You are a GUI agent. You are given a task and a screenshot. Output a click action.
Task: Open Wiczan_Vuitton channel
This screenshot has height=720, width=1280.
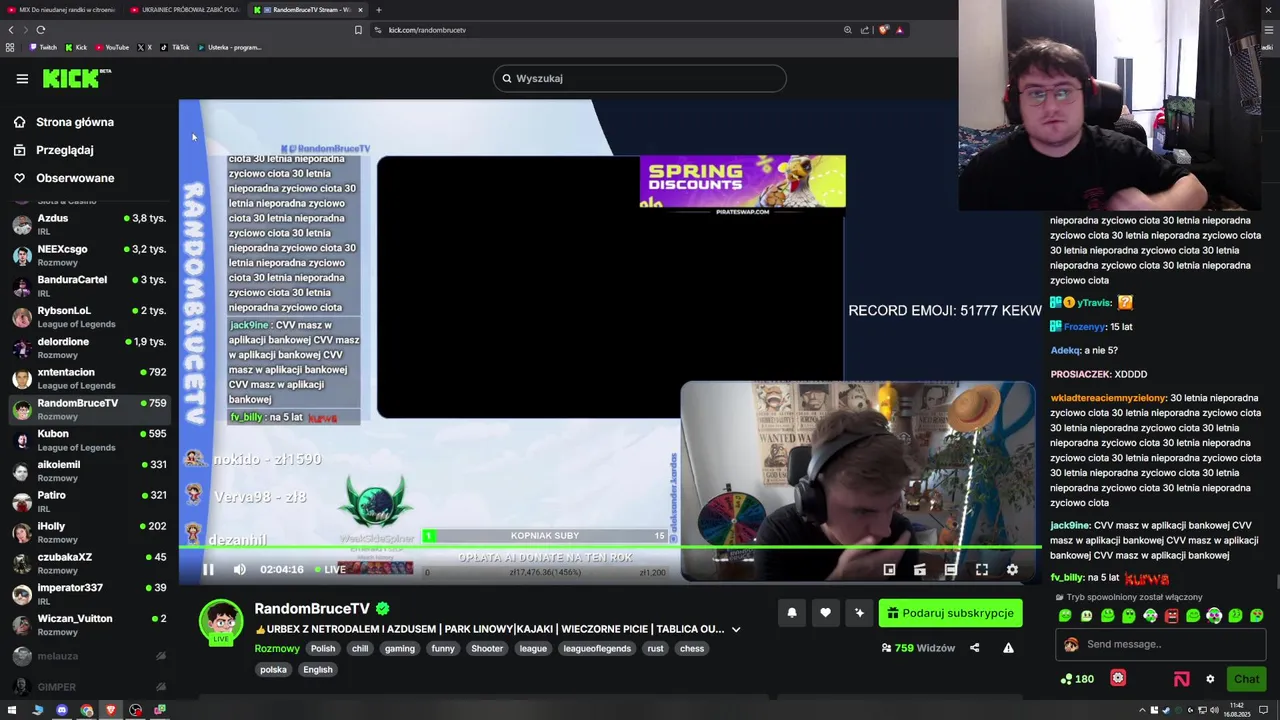pos(89,625)
